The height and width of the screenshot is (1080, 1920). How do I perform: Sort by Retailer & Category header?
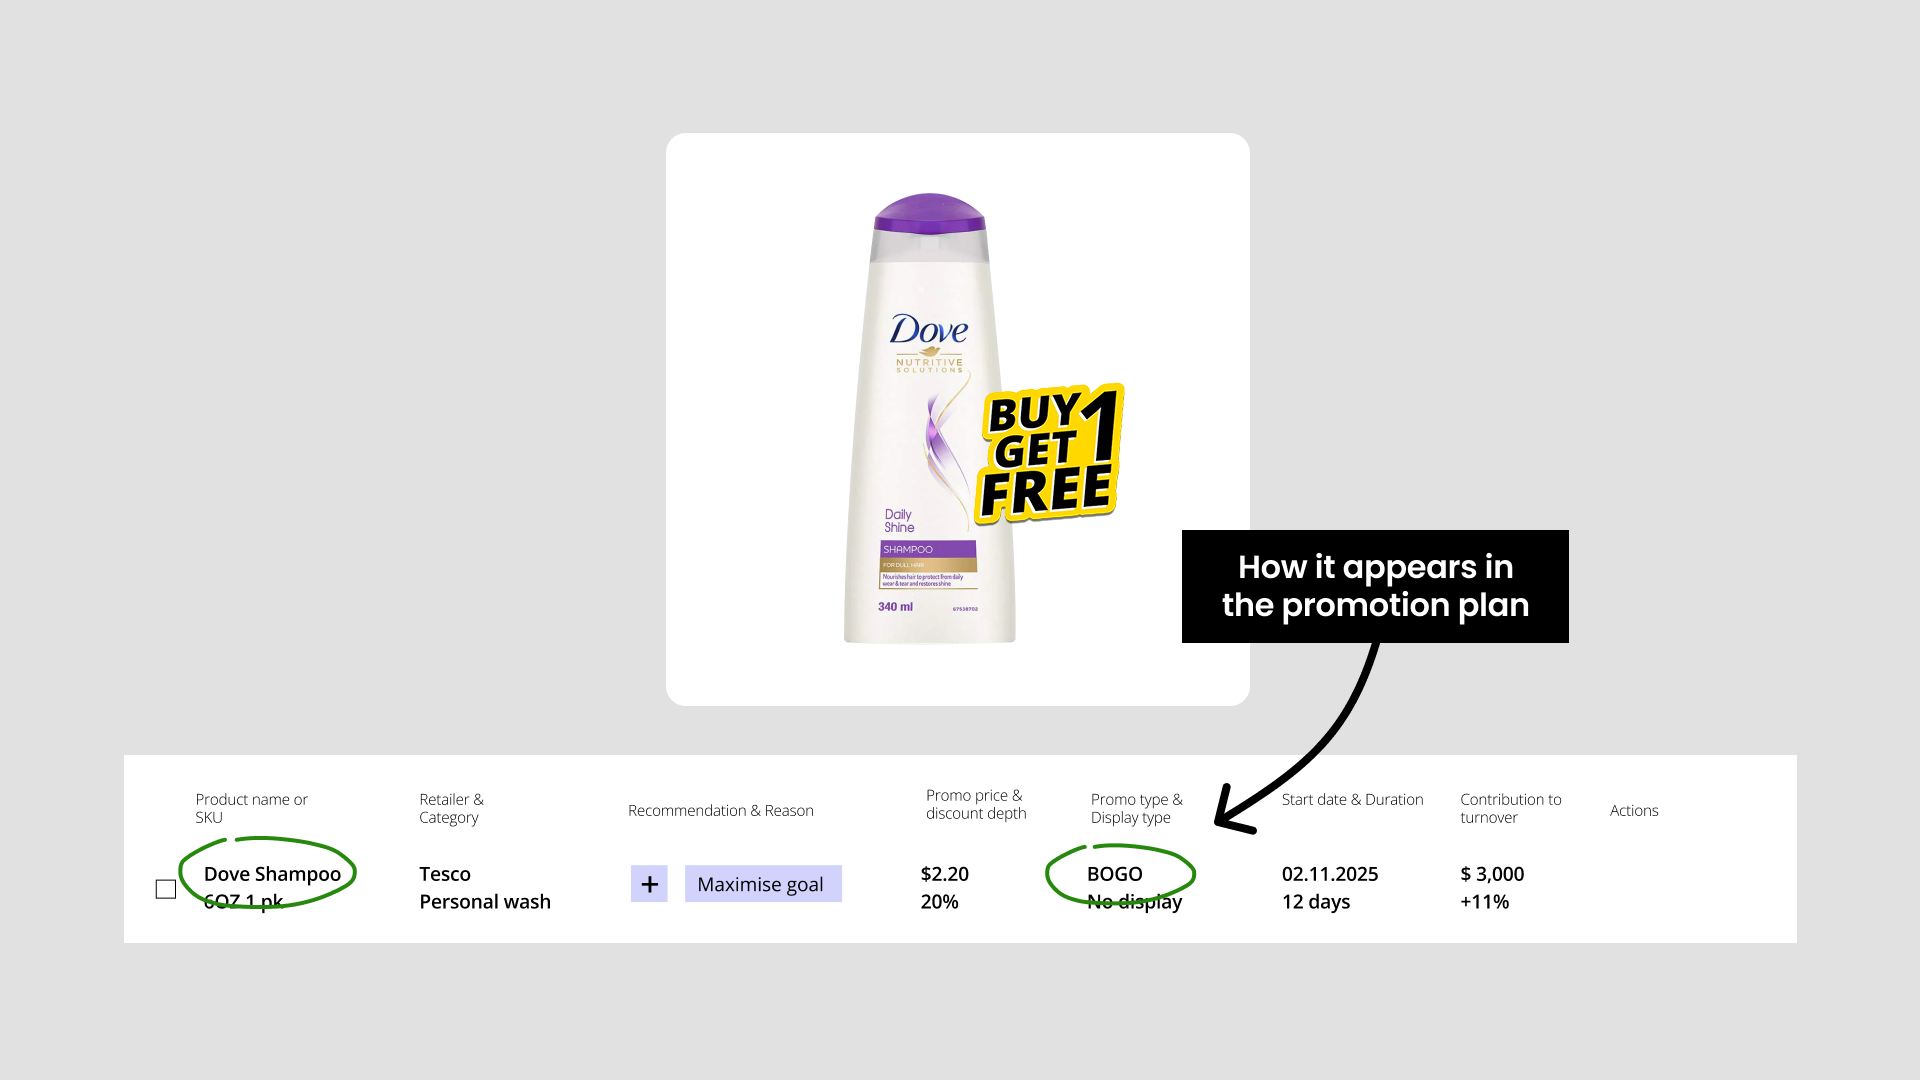coord(452,808)
